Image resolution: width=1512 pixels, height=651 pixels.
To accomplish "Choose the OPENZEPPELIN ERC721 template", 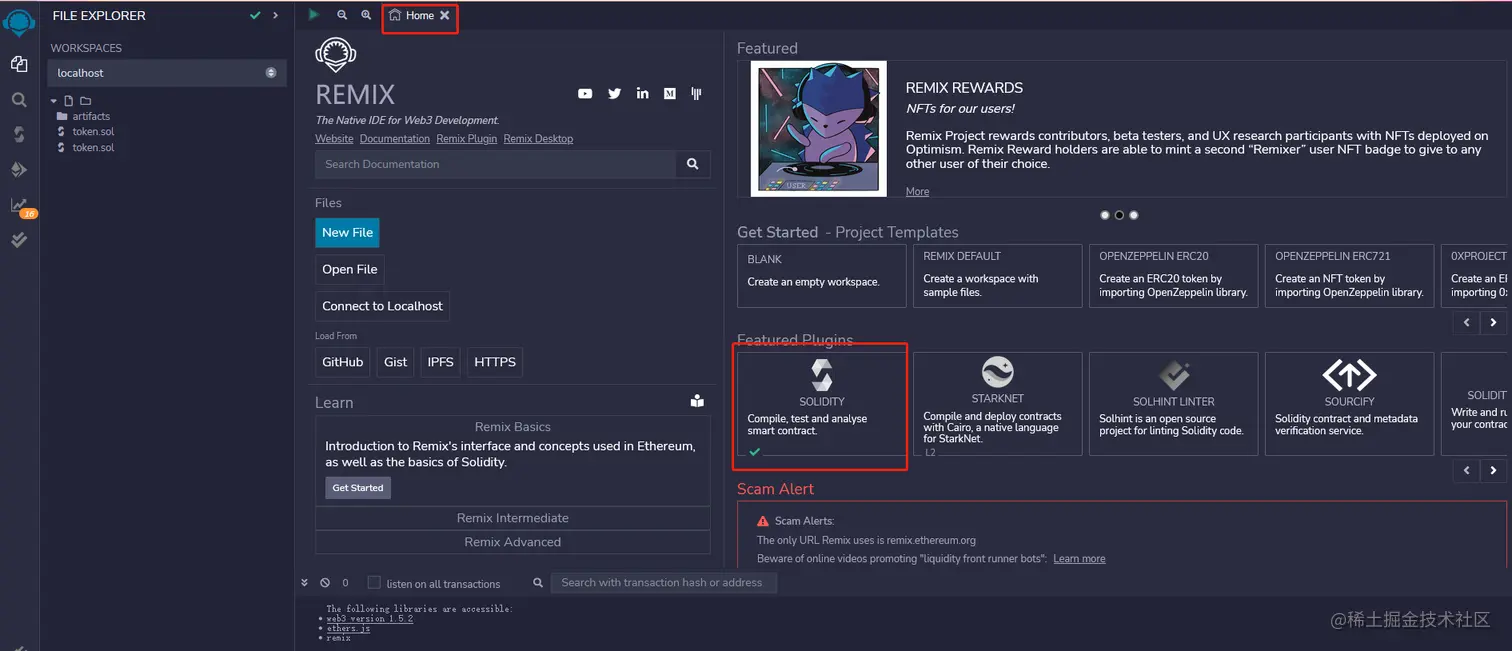I will pyautogui.click(x=1350, y=276).
